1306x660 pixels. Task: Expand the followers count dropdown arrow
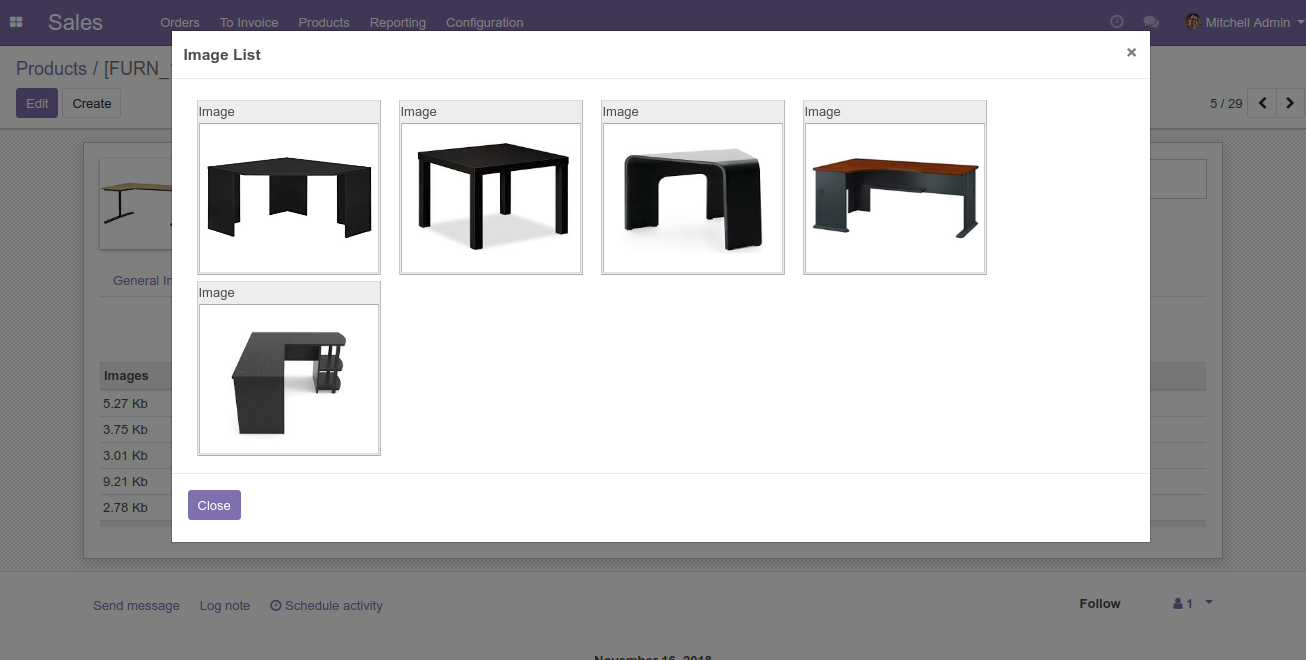[1209, 603]
